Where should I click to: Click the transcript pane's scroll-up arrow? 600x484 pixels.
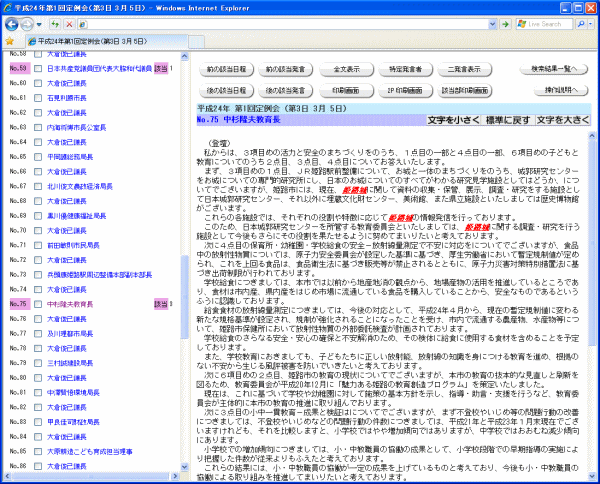tap(592, 135)
